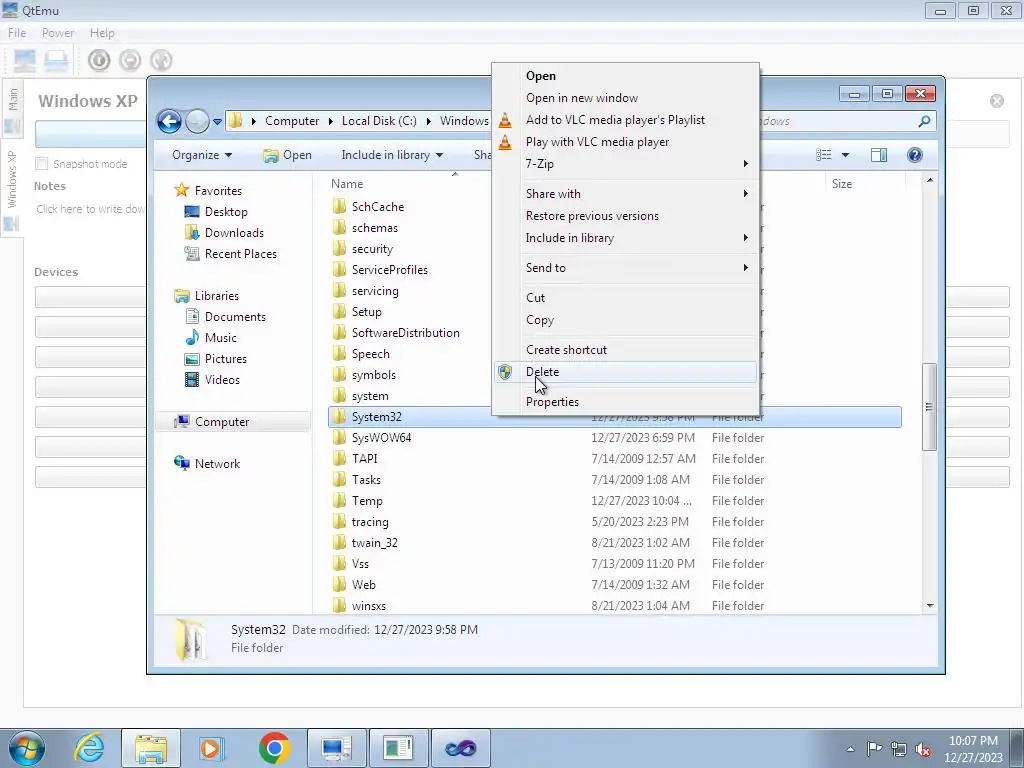Expand context menu Include in library submenu
1024x768 pixels.
point(626,238)
